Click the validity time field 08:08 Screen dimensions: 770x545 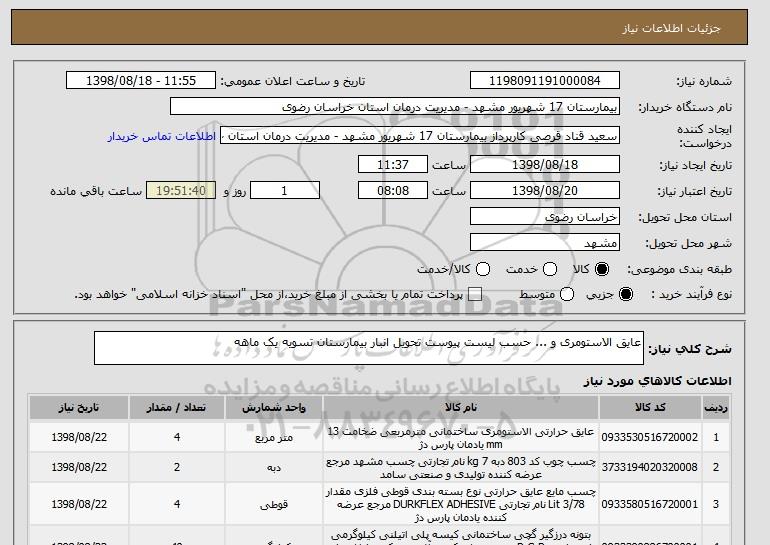393,191
